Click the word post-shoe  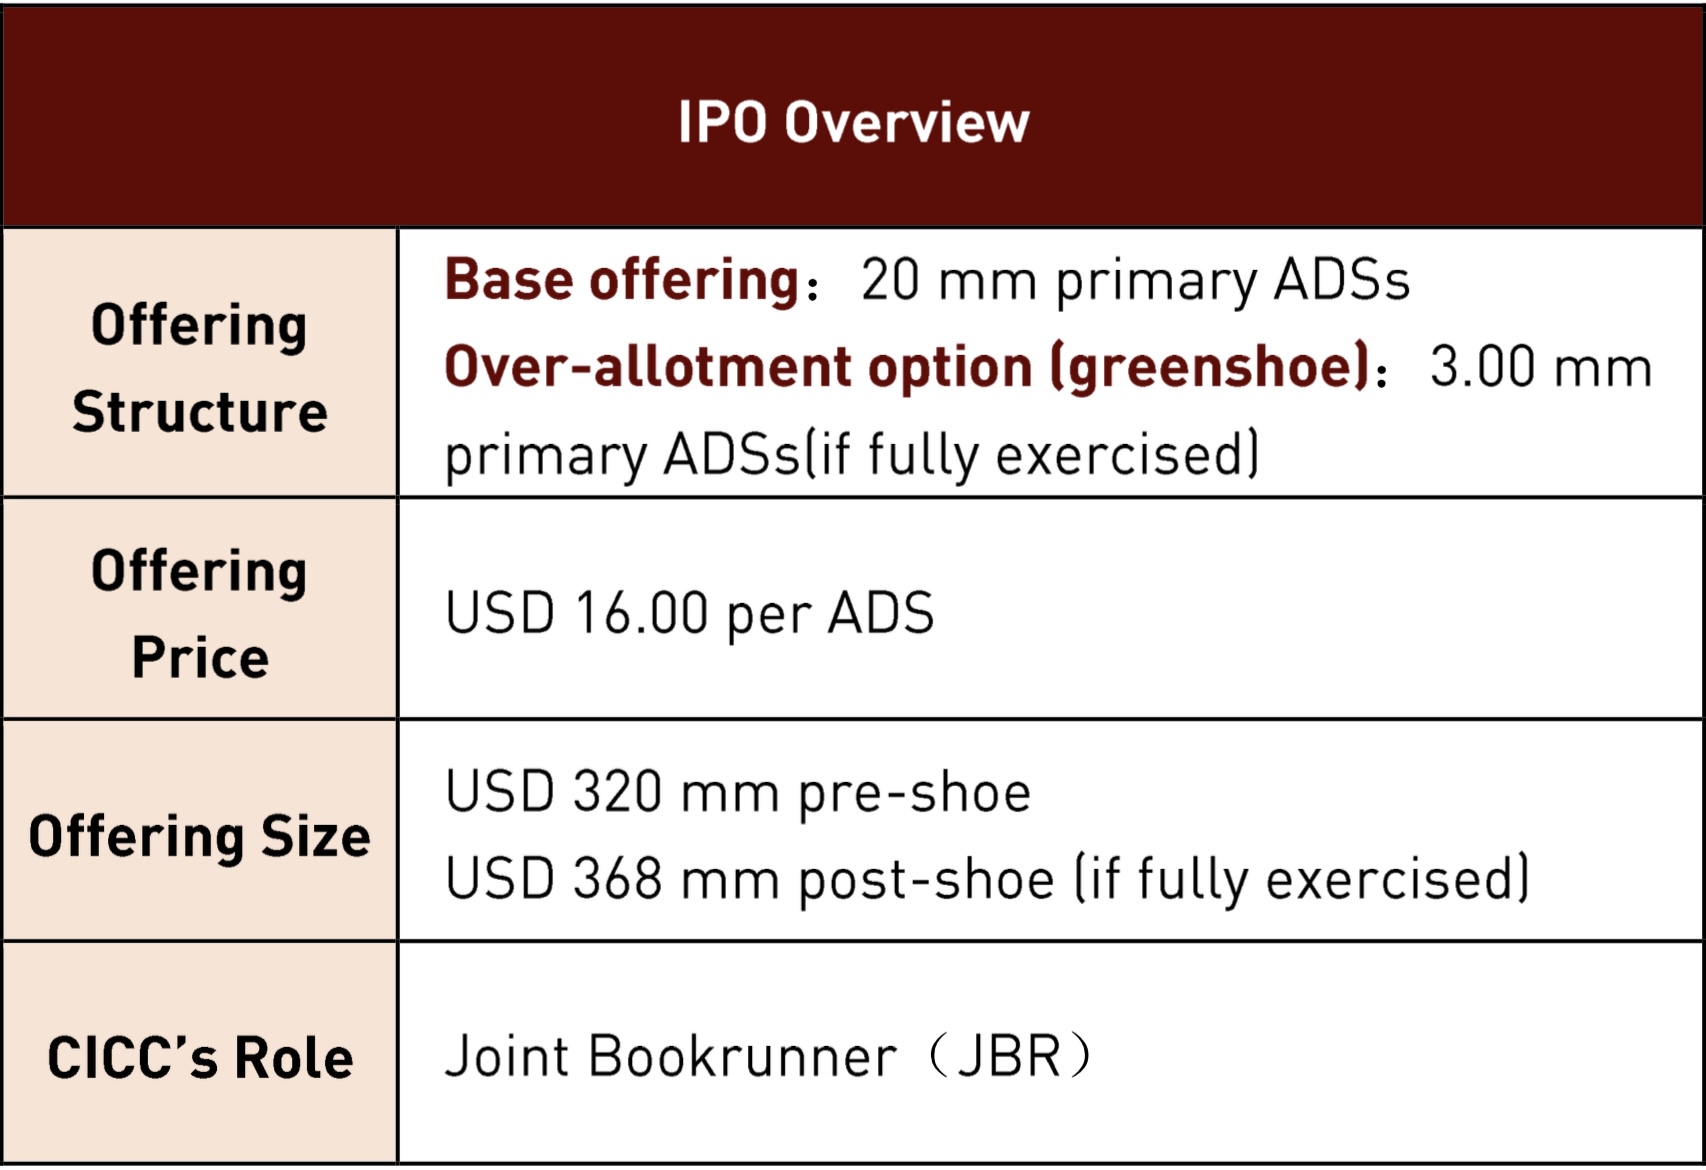pyautogui.click(x=926, y=880)
